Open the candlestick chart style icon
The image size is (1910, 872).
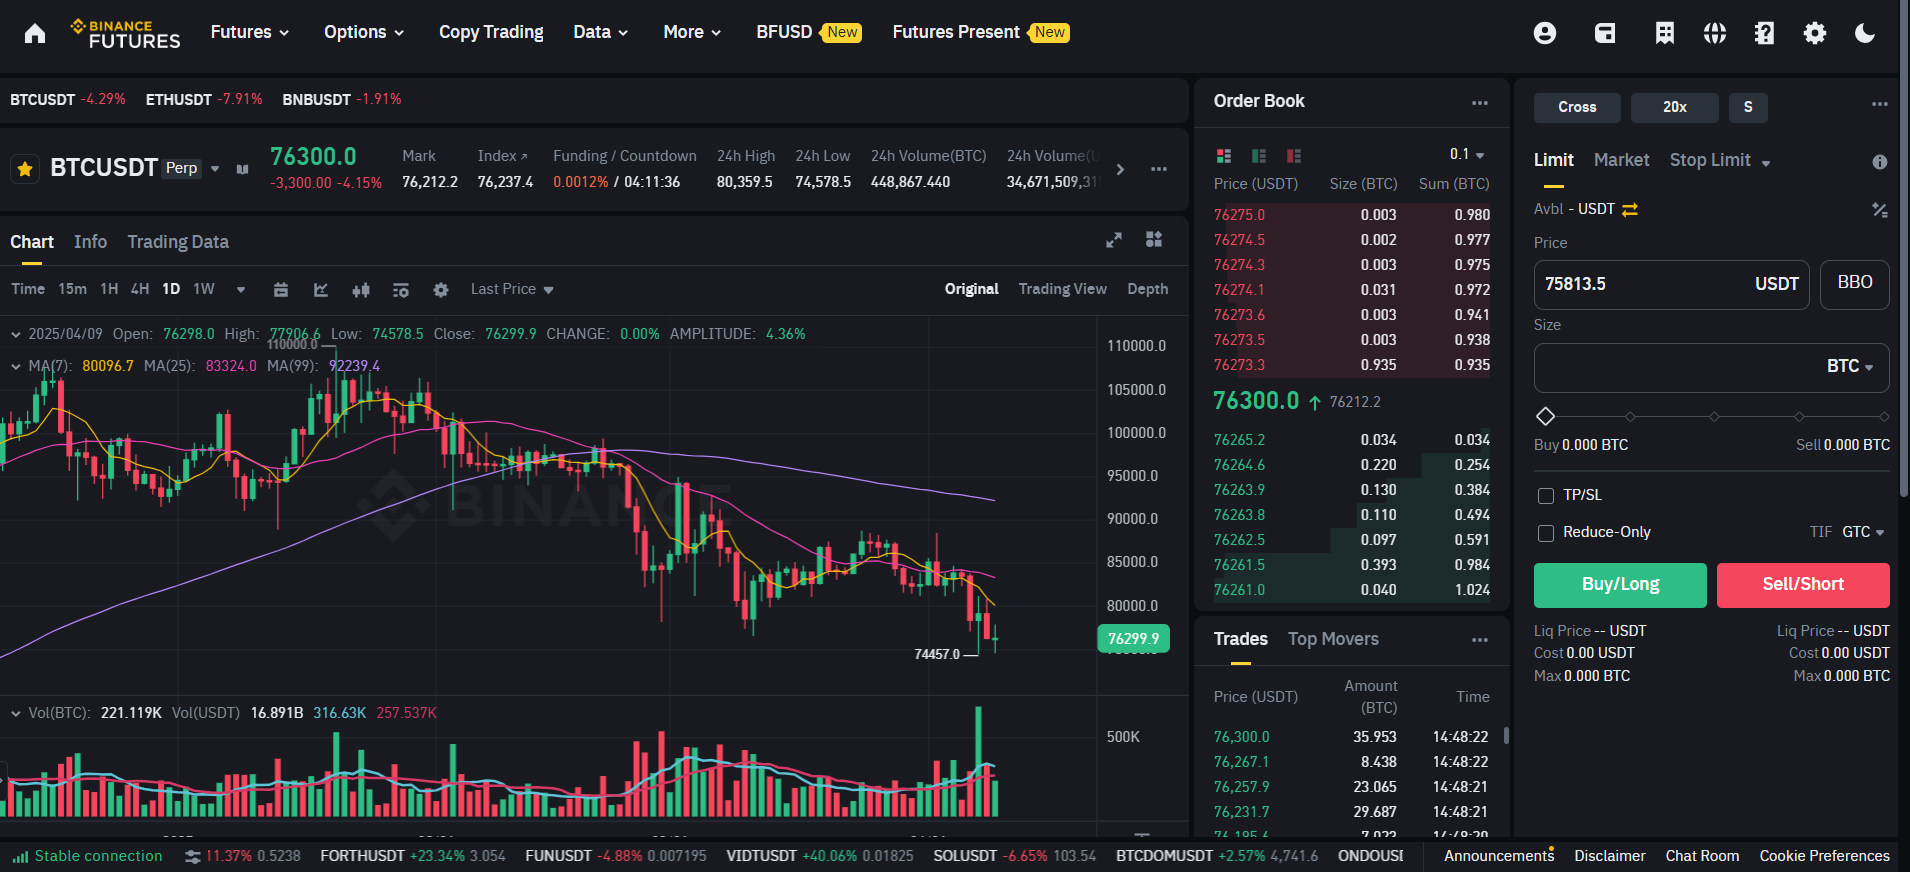361,290
